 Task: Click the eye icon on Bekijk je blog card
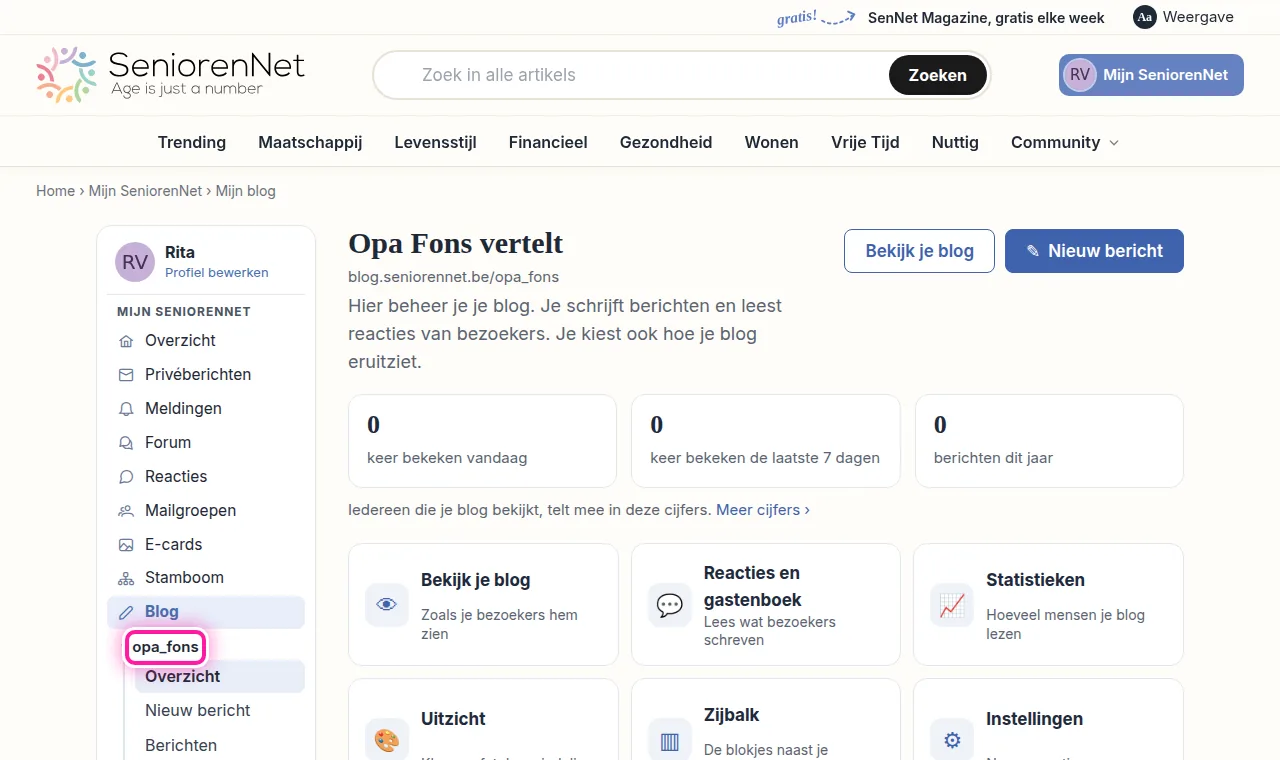[386, 605]
